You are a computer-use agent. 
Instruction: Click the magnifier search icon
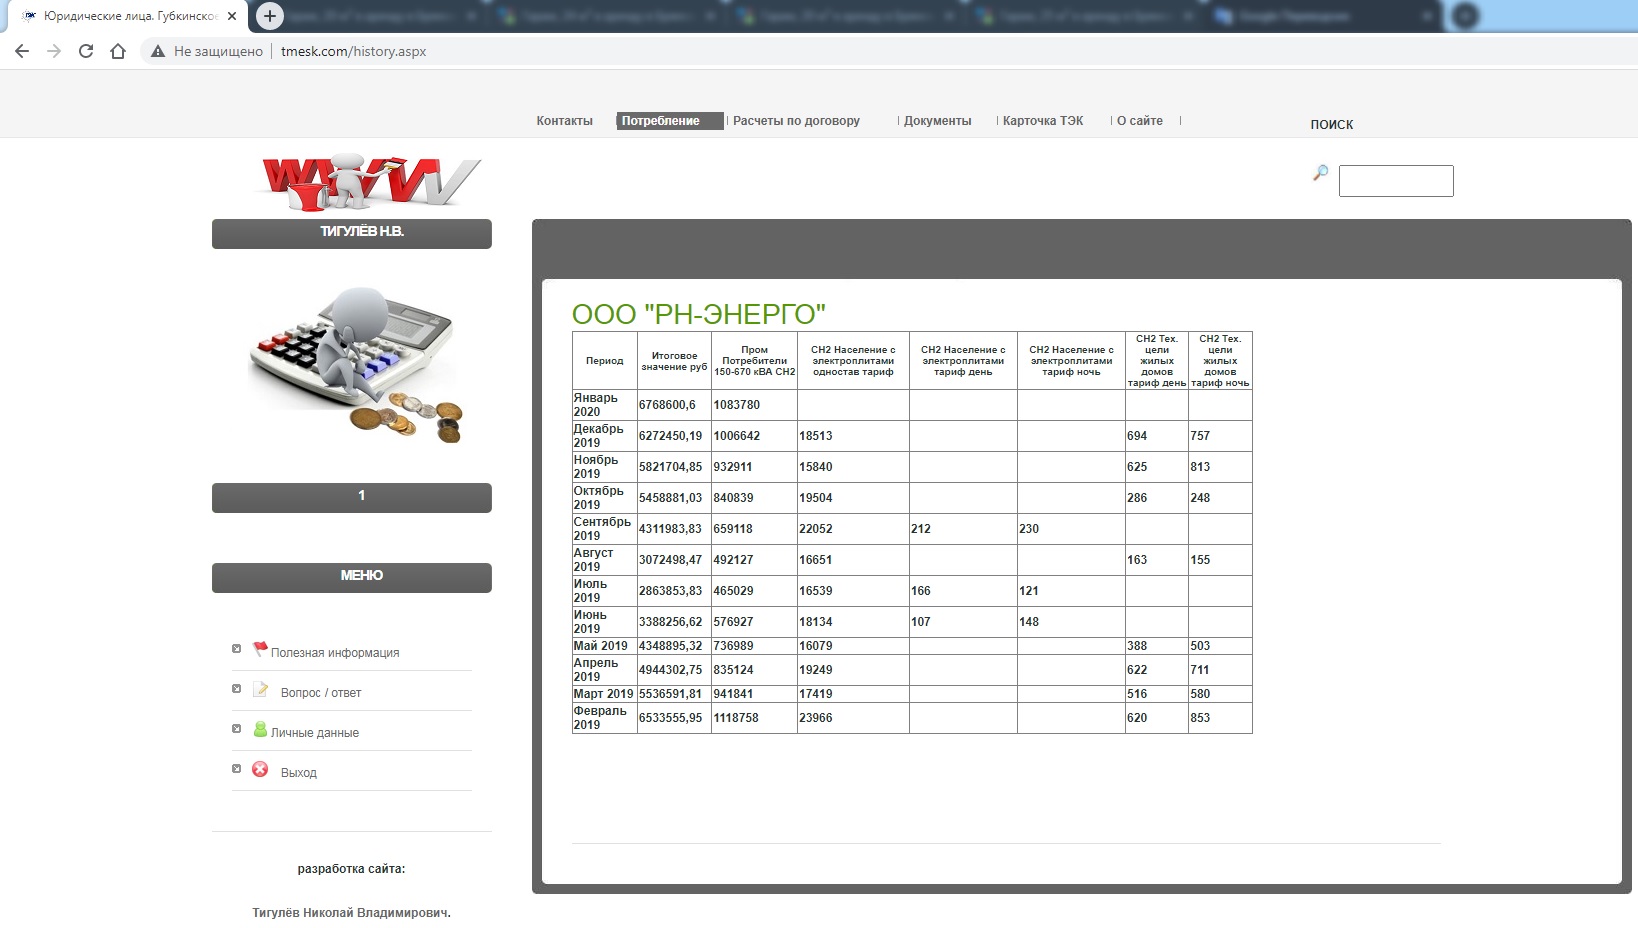click(x=1320, y=173)
